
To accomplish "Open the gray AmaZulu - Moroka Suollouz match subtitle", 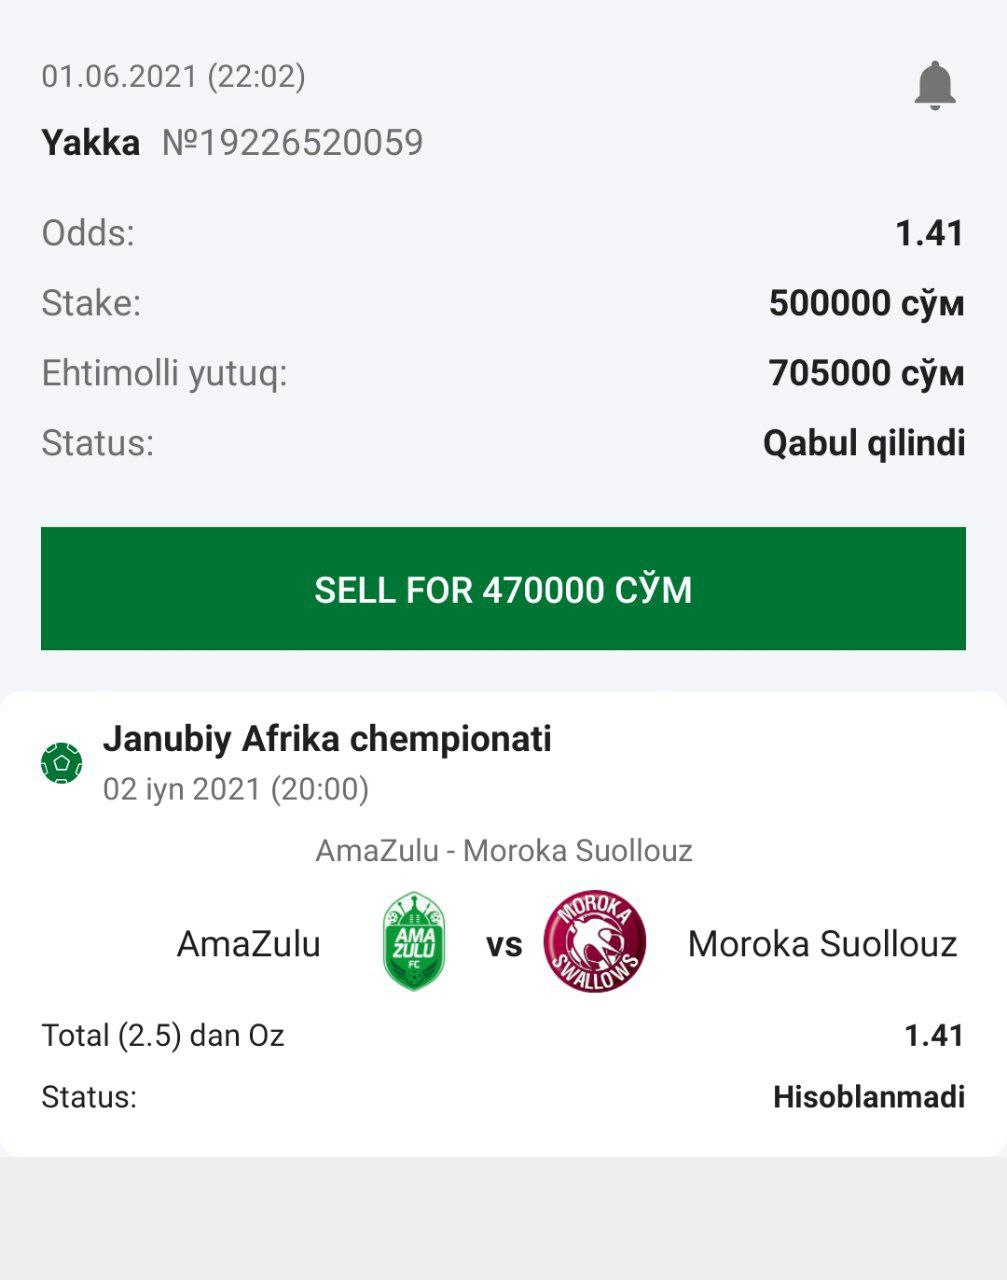I will pos(504,851).
